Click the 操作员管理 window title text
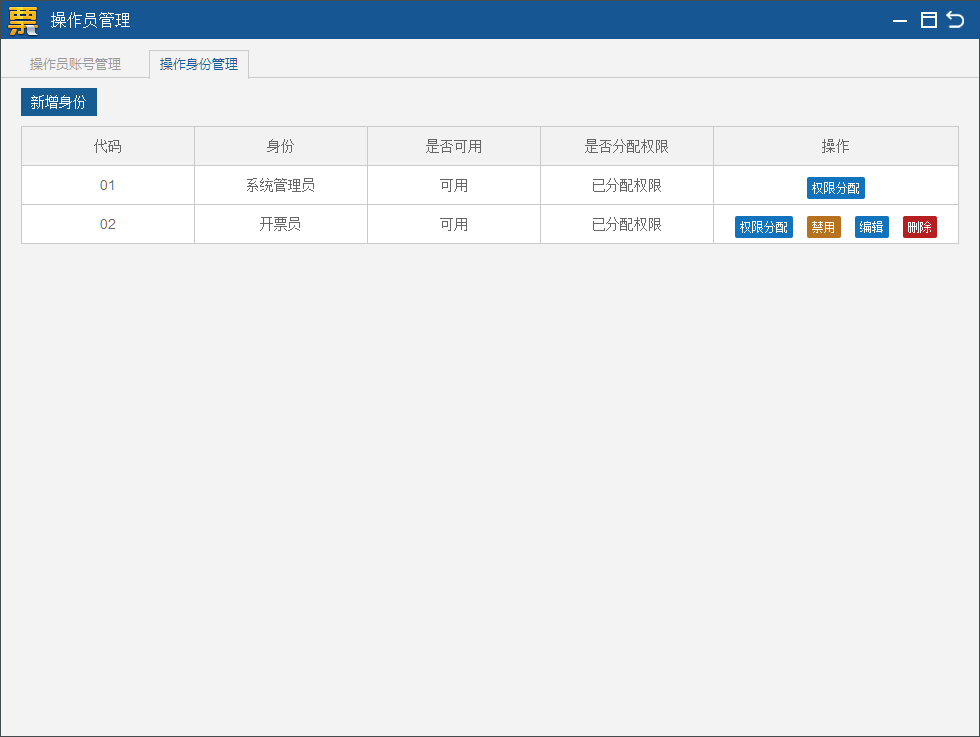 pyautogui.click(x=91, y=21)
